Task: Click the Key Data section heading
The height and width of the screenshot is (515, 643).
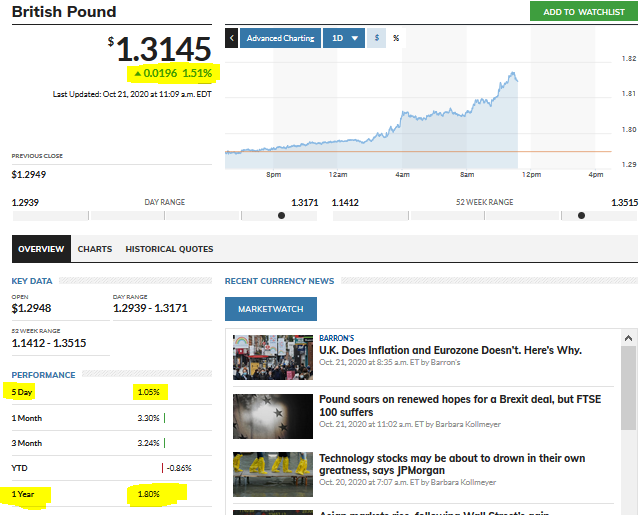Action: (x=32, y=281)
